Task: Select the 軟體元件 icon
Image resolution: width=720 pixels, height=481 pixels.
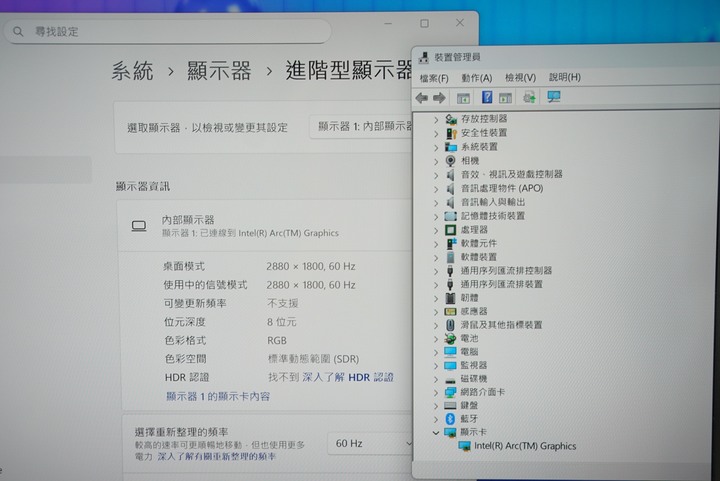Action: pos(451,243)
